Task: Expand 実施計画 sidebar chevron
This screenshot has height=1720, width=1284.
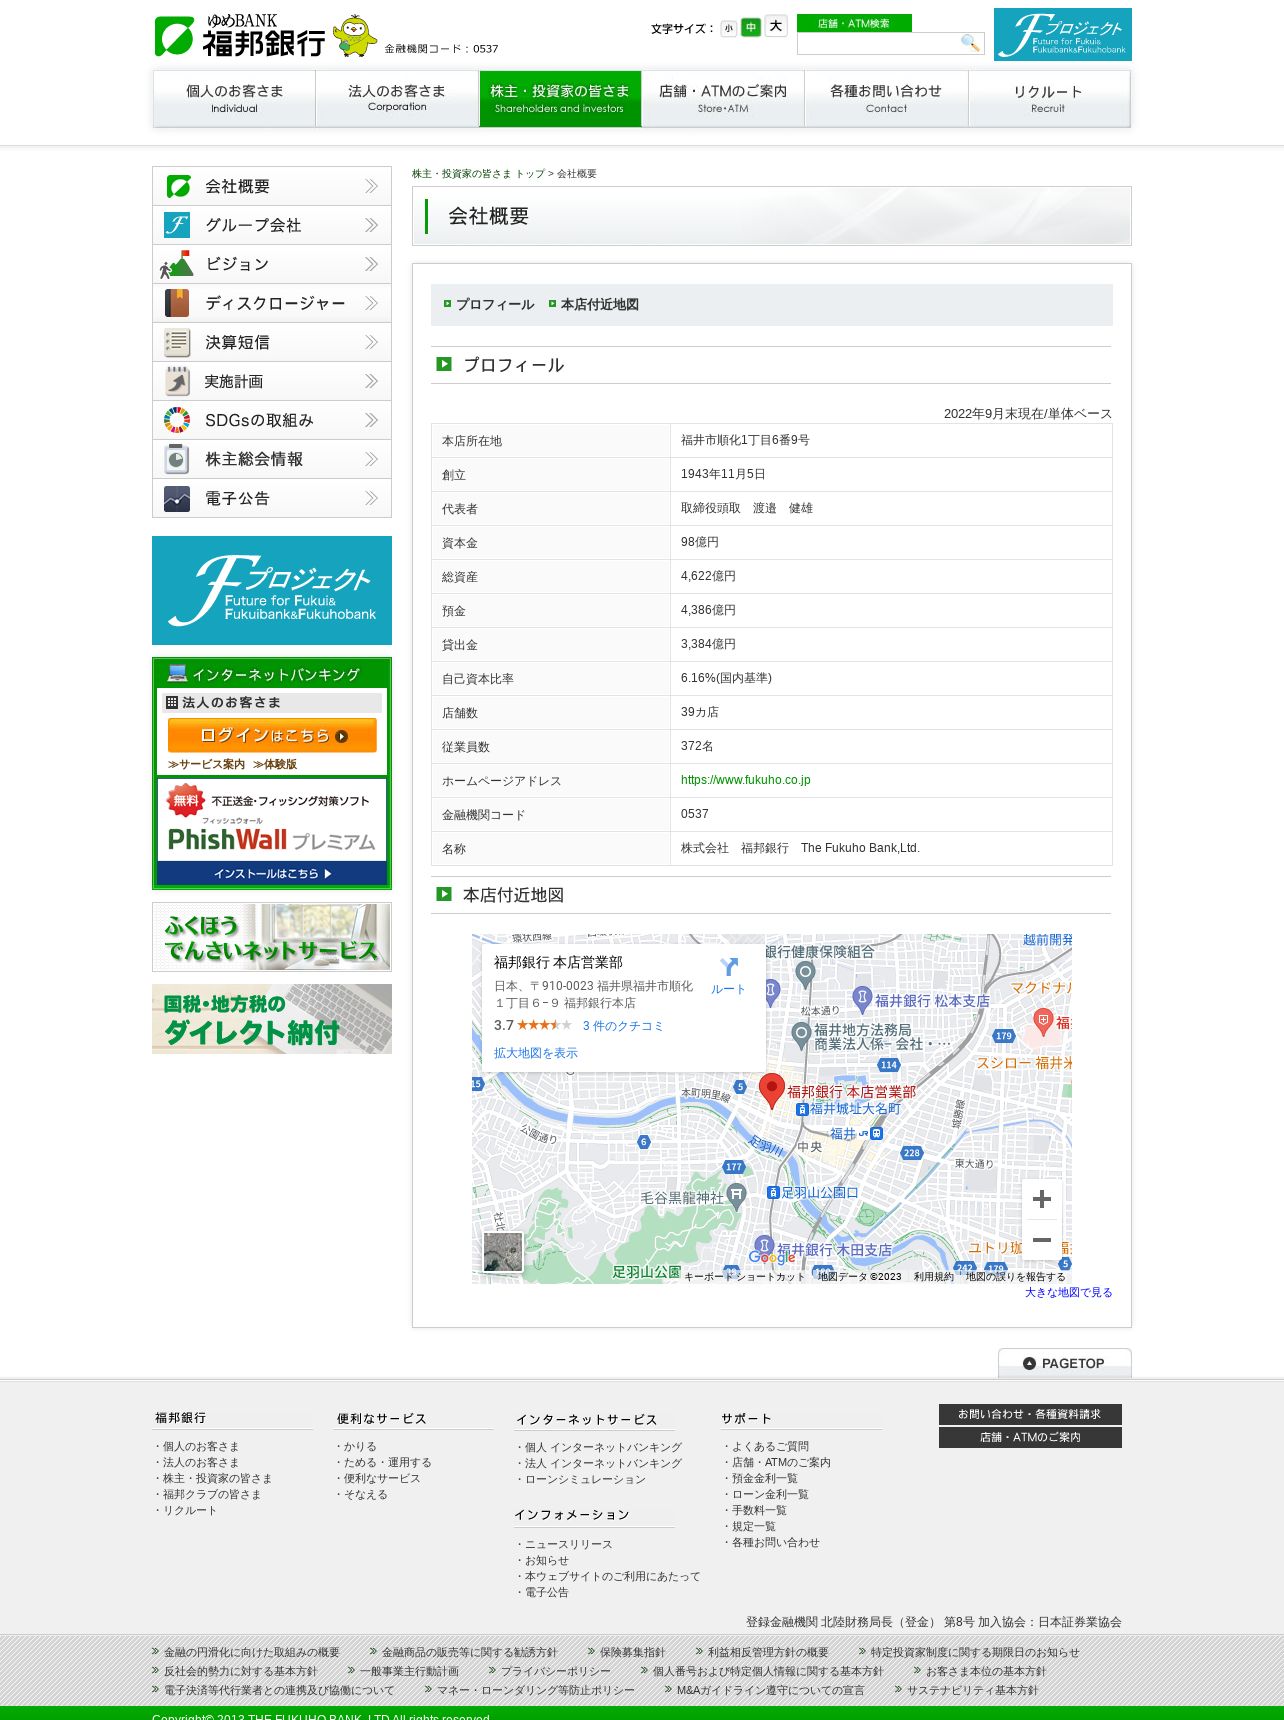Action: 371,381
